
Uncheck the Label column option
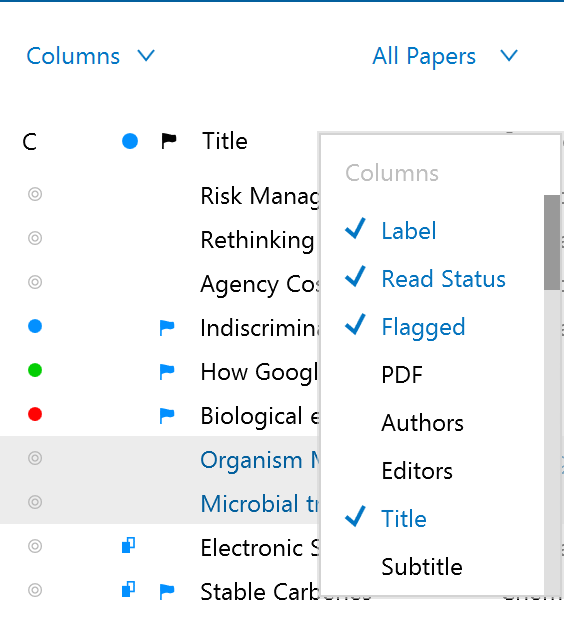pyautogui.click(x=408, y=230)
